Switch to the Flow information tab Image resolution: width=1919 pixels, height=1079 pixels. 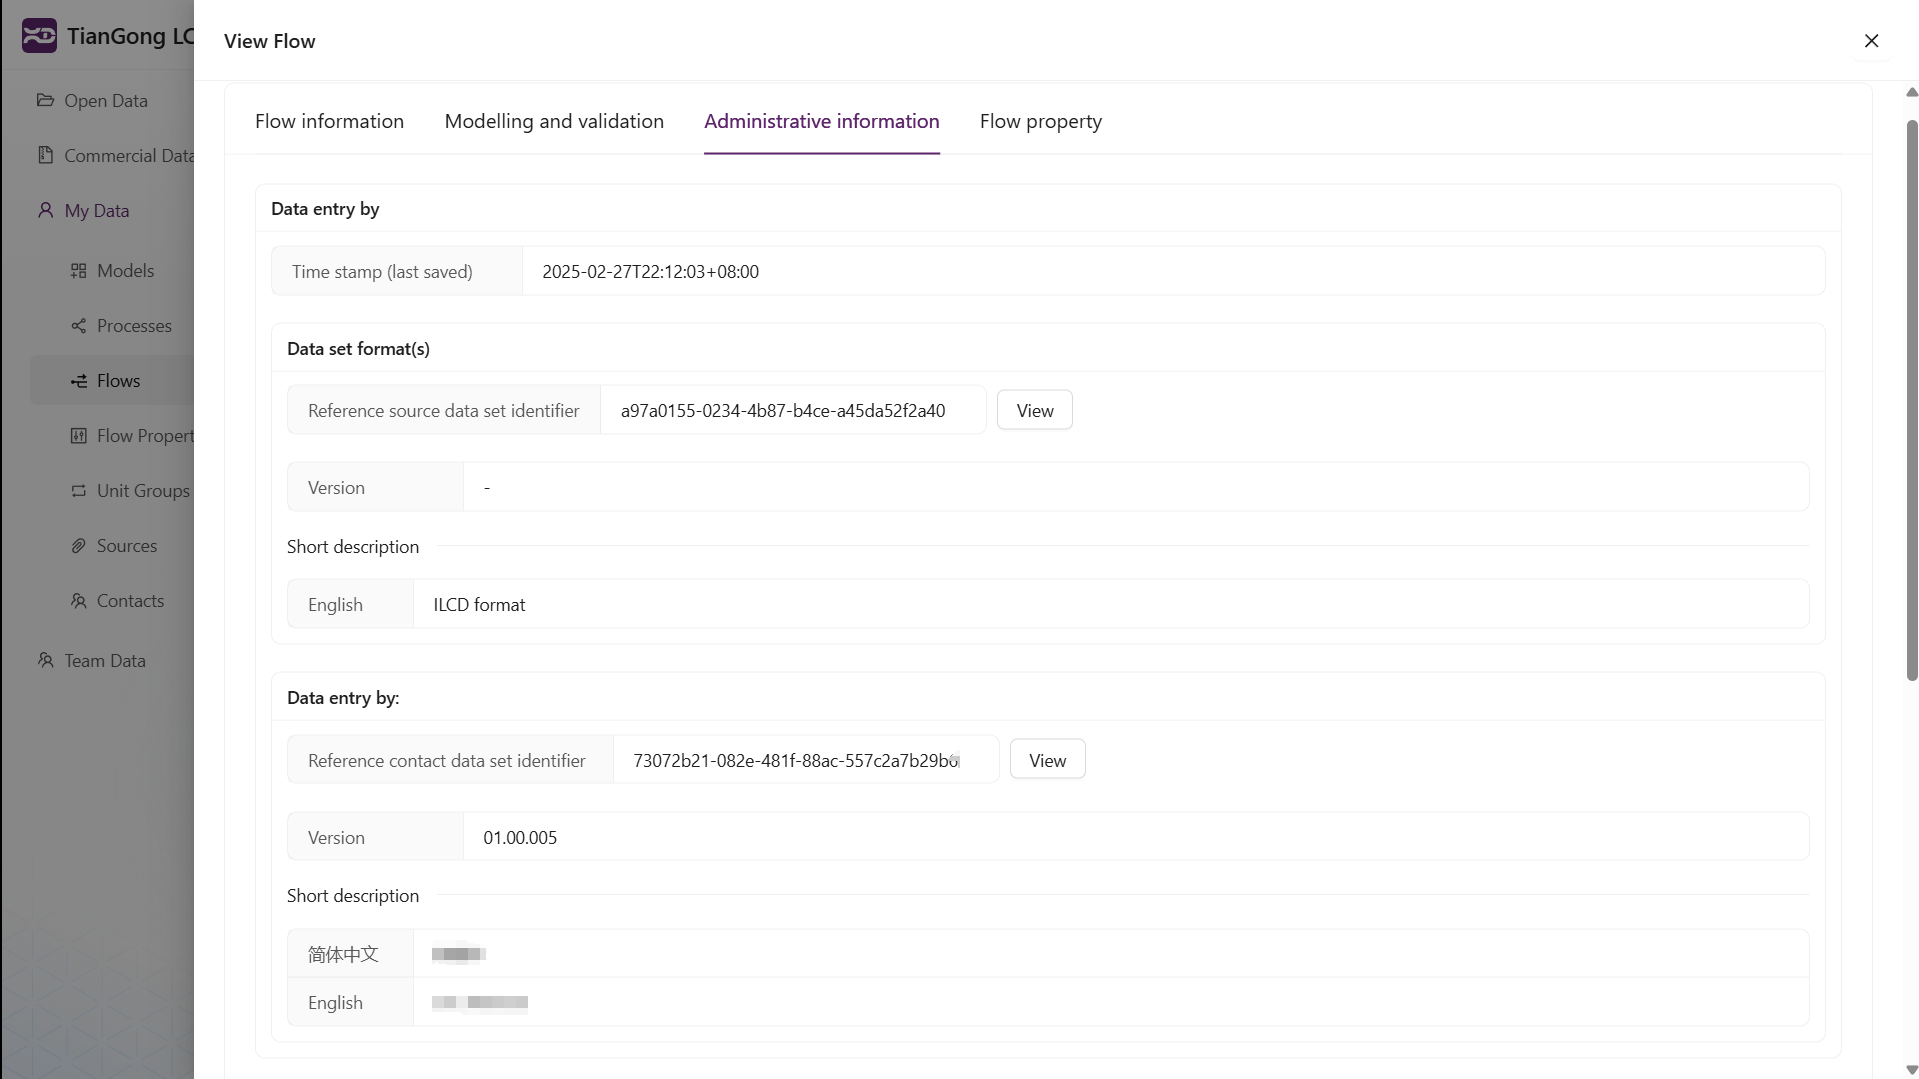(x=329, y=121)
